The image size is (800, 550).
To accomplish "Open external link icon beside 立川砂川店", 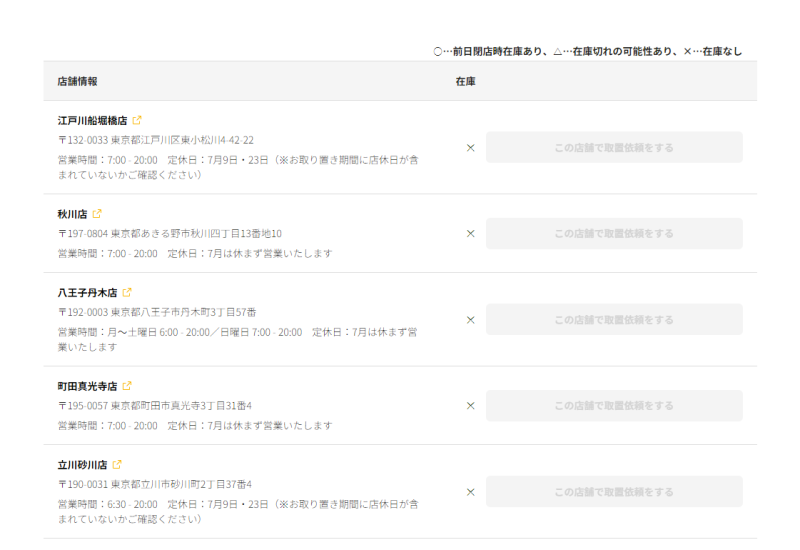I will (117, 465).
